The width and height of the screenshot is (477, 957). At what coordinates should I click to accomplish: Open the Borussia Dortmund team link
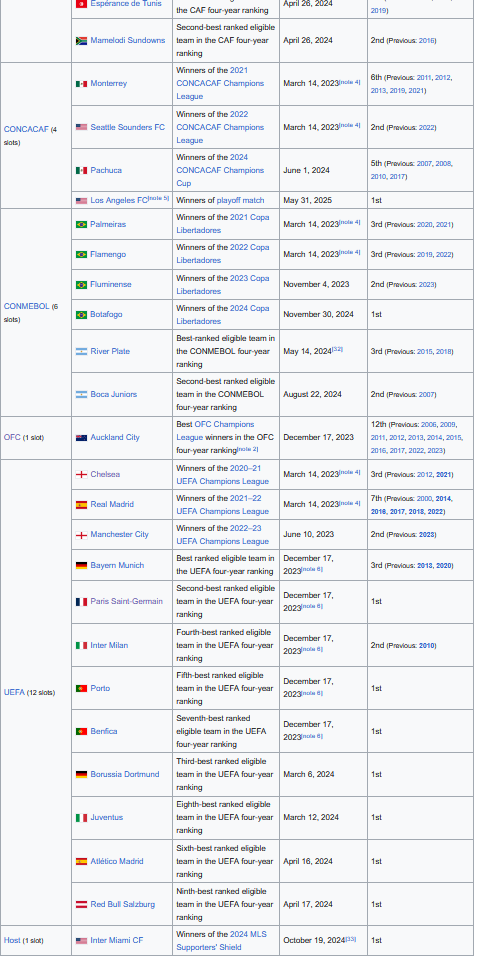tap(124, 775)
